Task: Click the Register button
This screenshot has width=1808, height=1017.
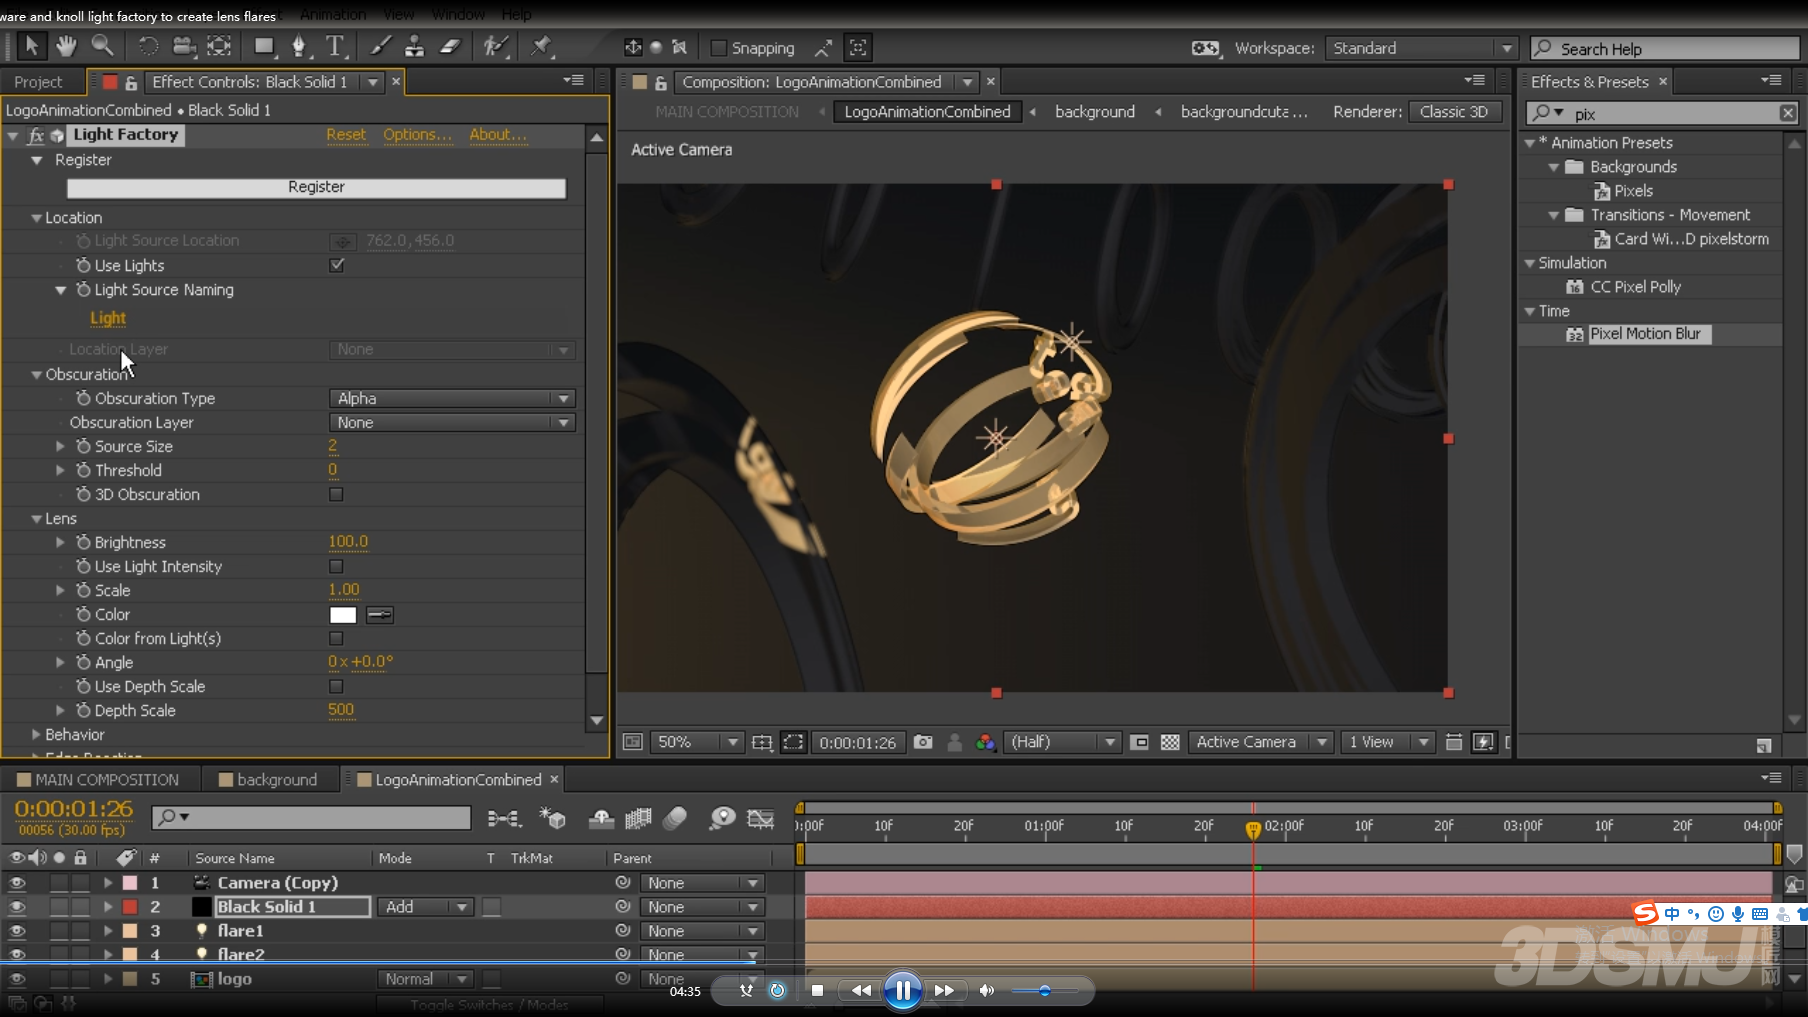Action: pyautogui.click(x=316, y=187)
